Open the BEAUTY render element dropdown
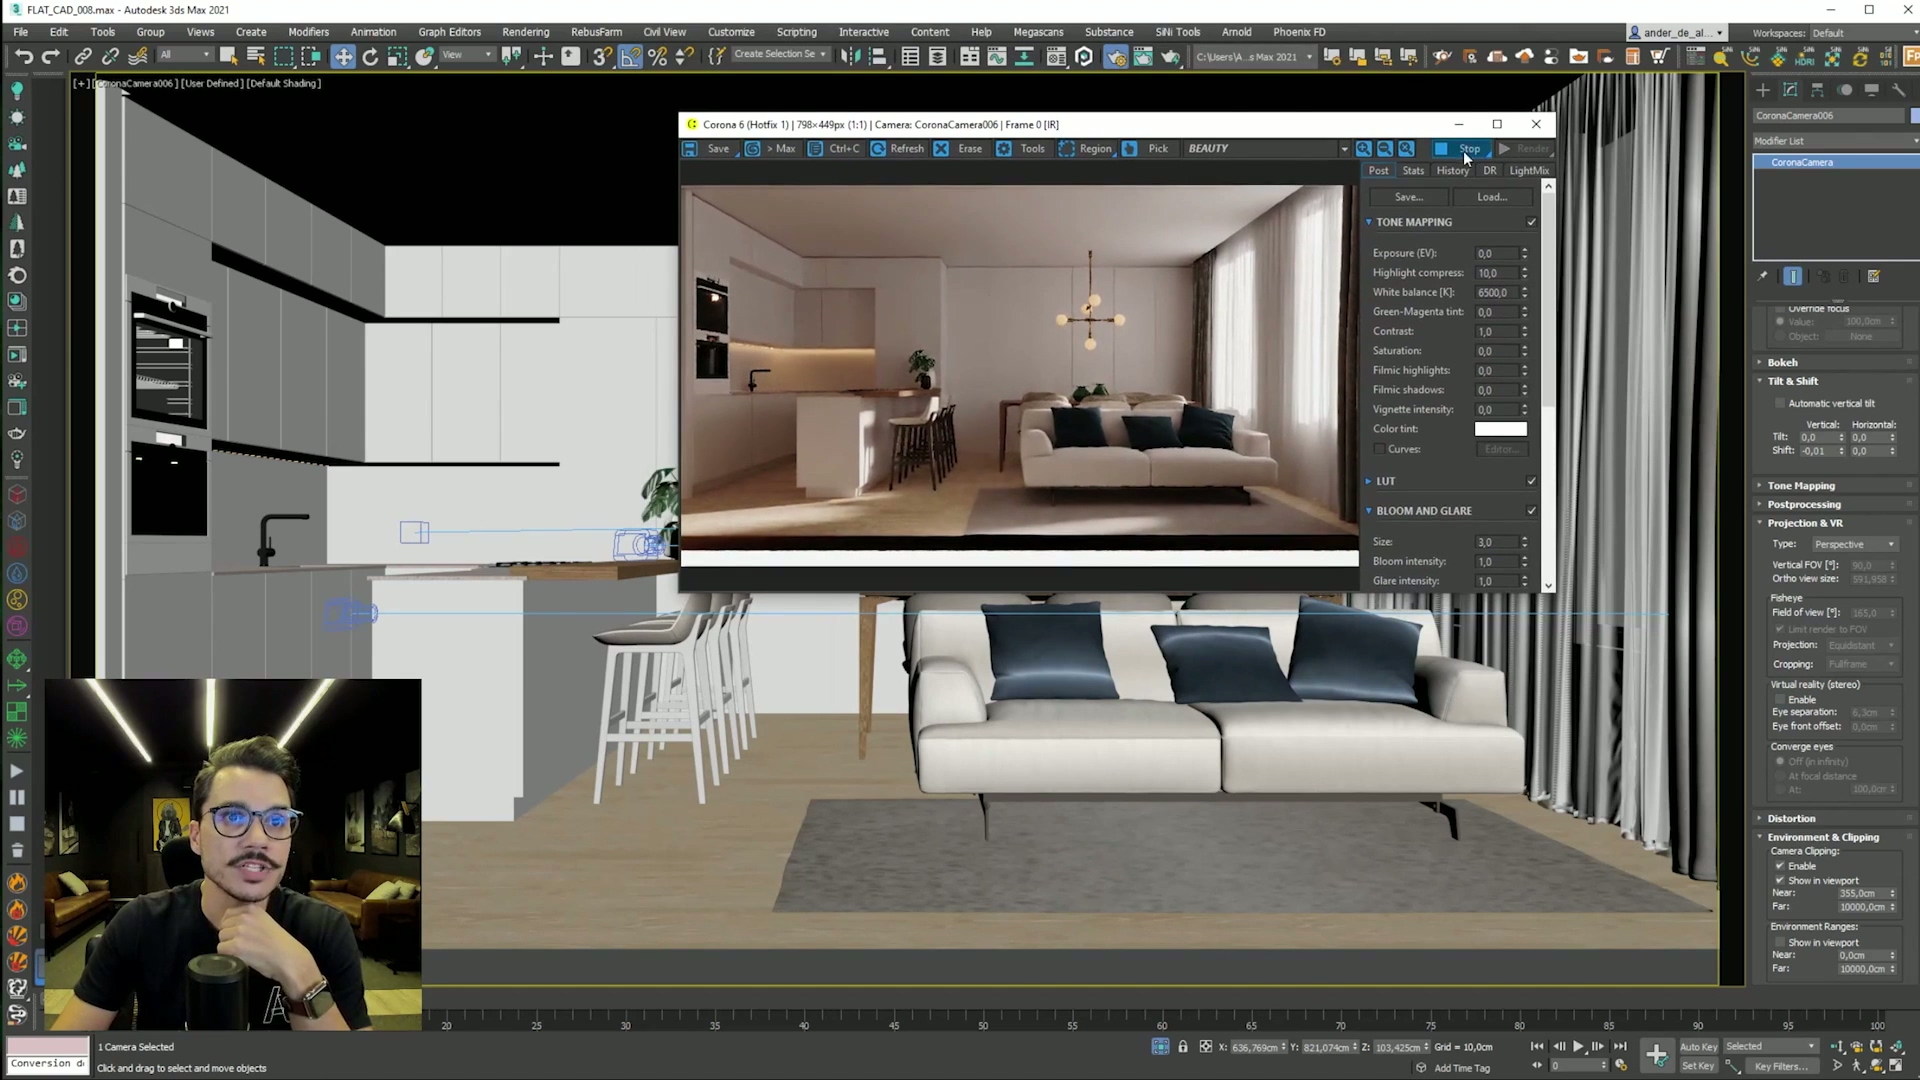Screen dimensions: 1920x1080 coord(1343,149)
